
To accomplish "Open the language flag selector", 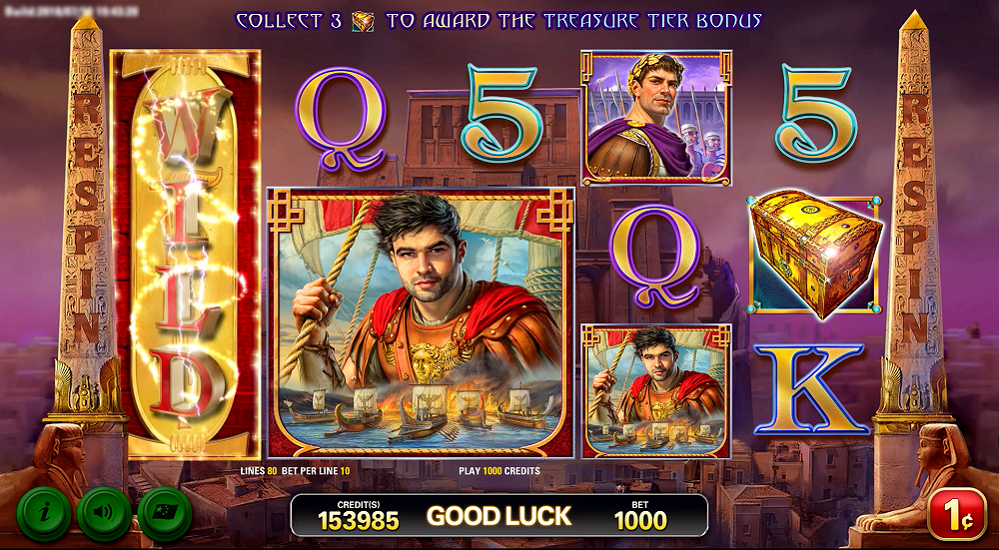I will (164, 514).
